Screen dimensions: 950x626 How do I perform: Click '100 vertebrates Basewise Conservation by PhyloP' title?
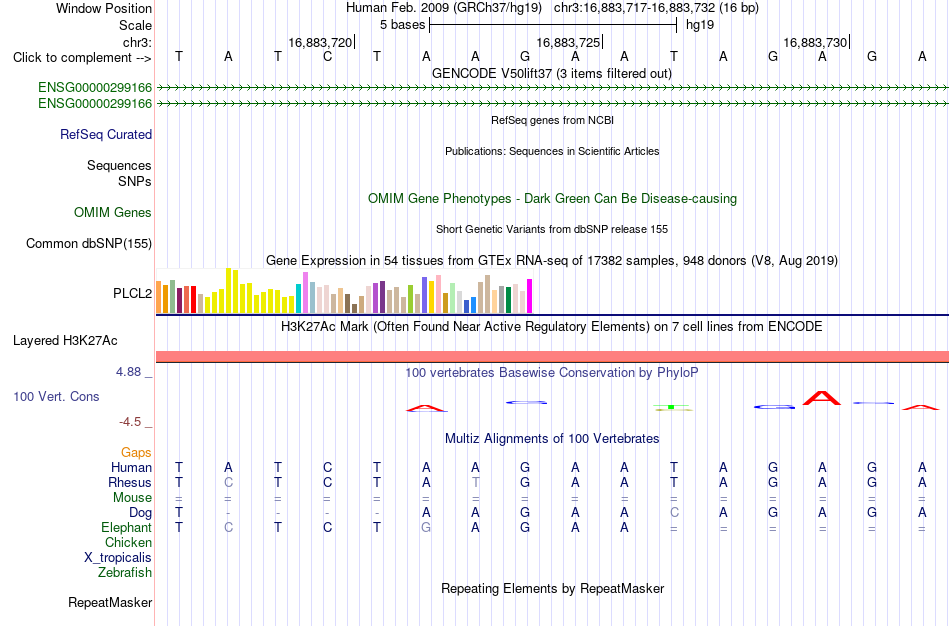[552, 373]
